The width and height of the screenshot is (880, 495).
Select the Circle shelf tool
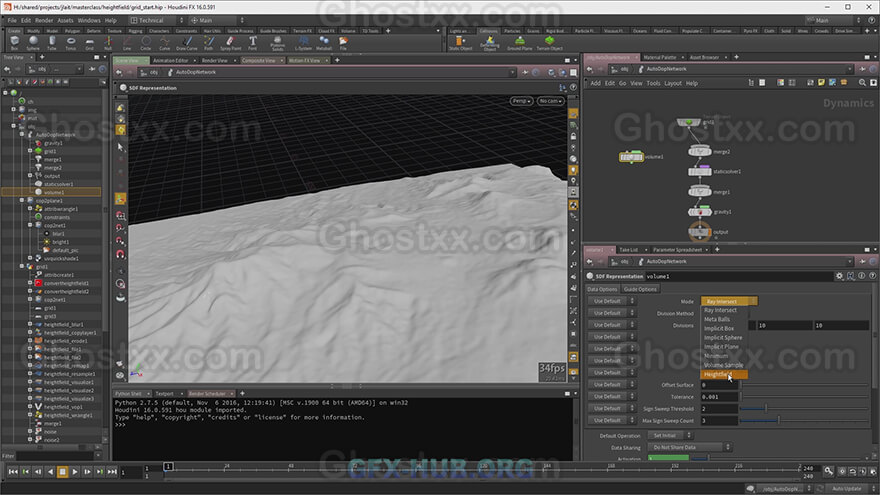(145, 43)
